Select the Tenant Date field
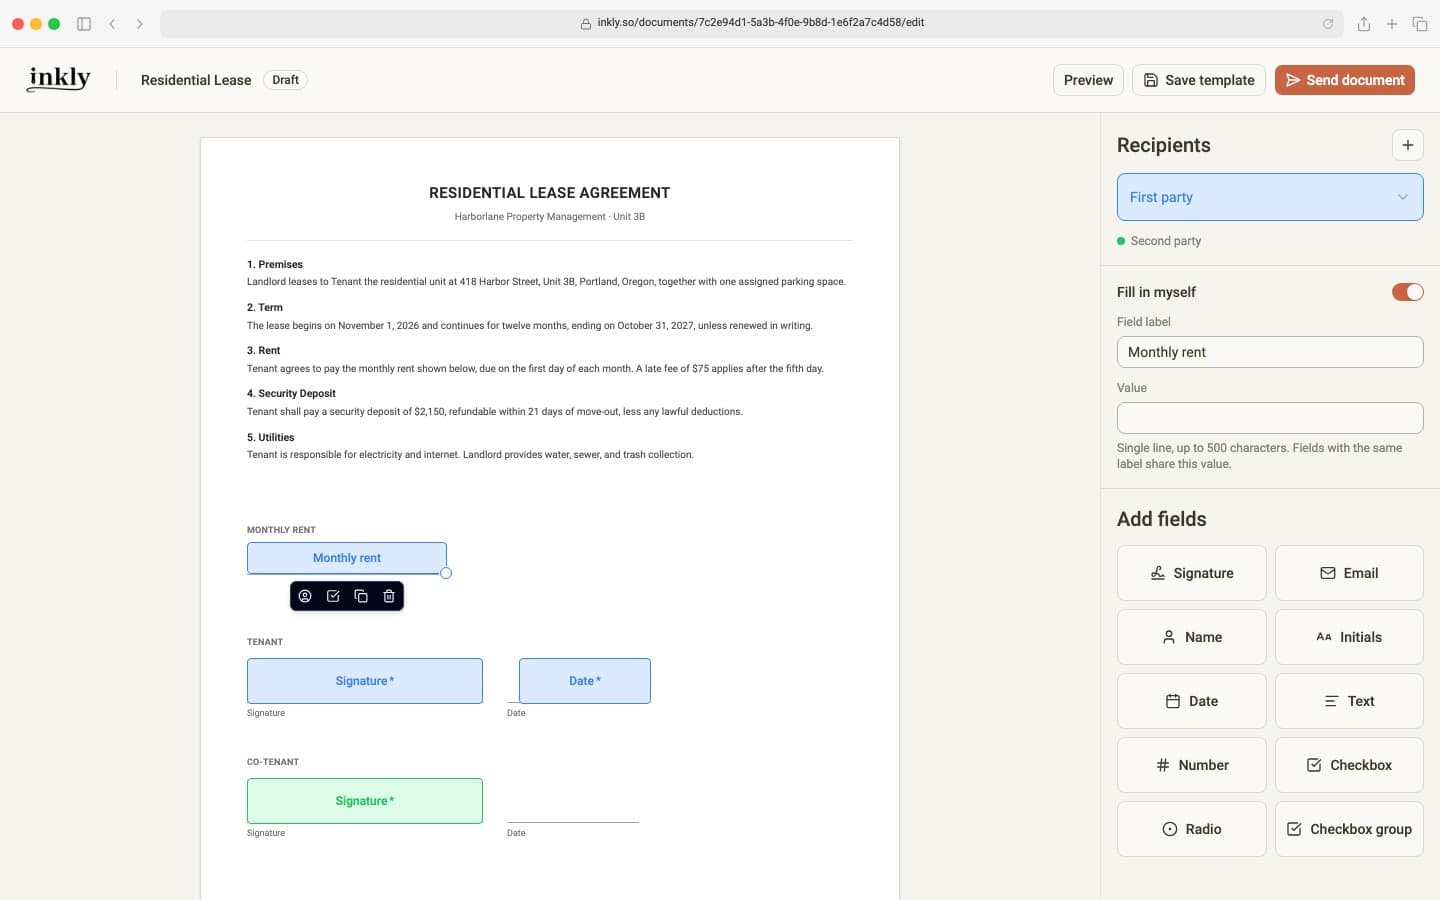 coord(585,681)
